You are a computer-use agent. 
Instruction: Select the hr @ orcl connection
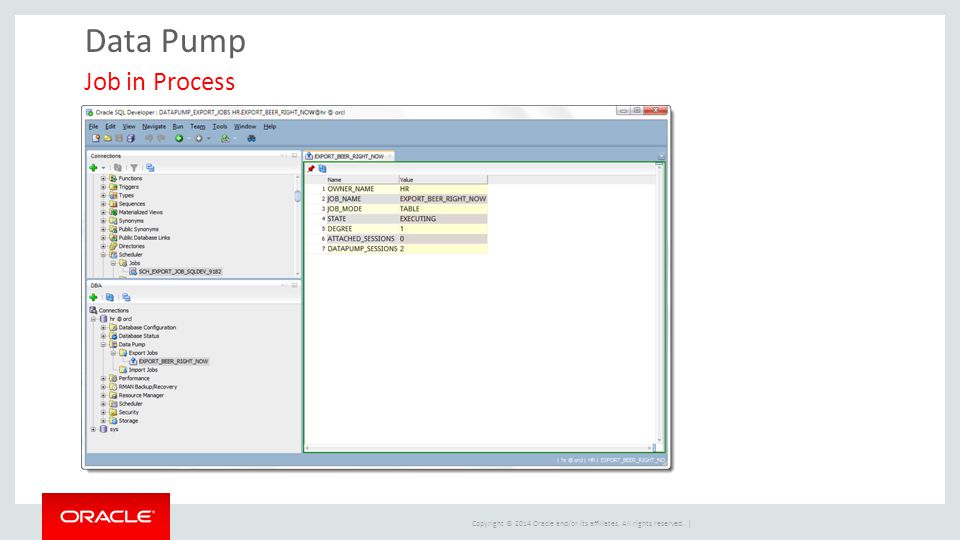(121, 319)
